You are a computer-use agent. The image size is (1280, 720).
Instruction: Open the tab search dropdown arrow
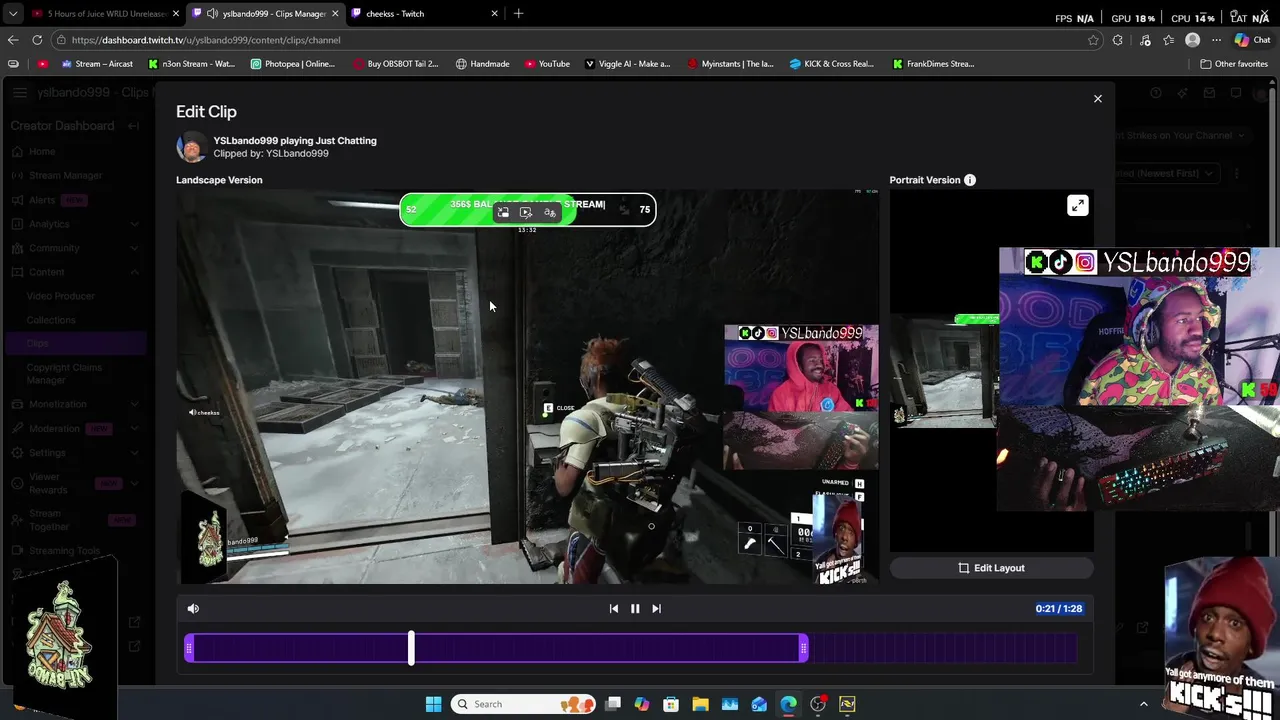13,14
